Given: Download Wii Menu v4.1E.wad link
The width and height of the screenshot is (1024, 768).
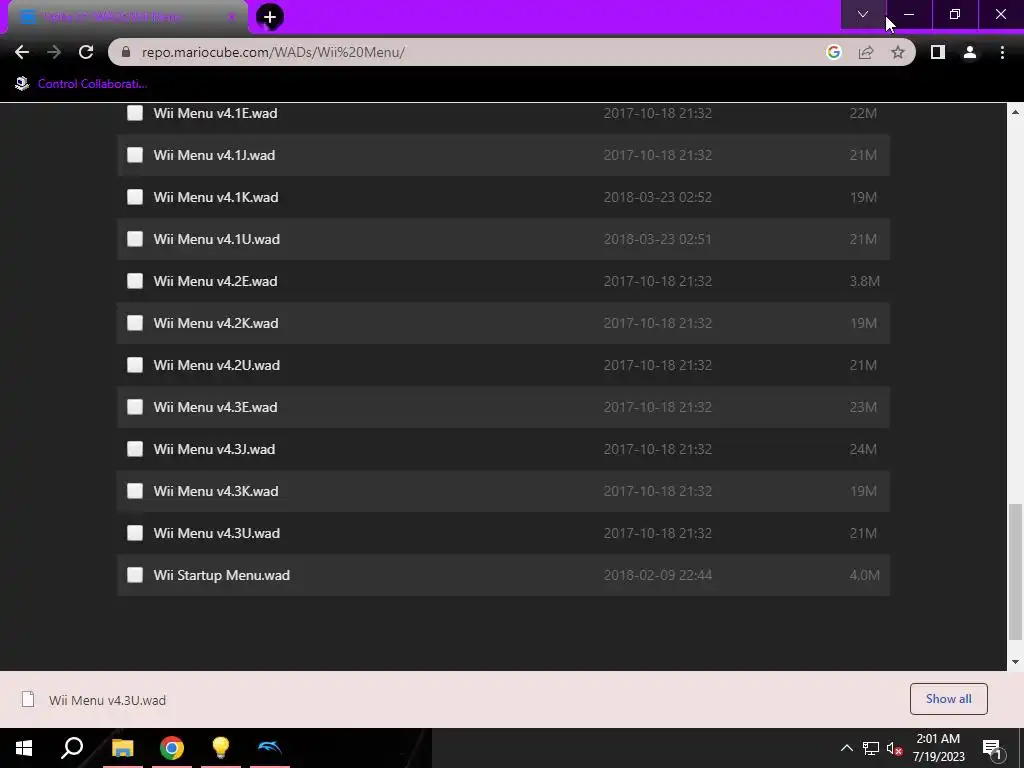Looking at the screenshot, I should 216,113.
